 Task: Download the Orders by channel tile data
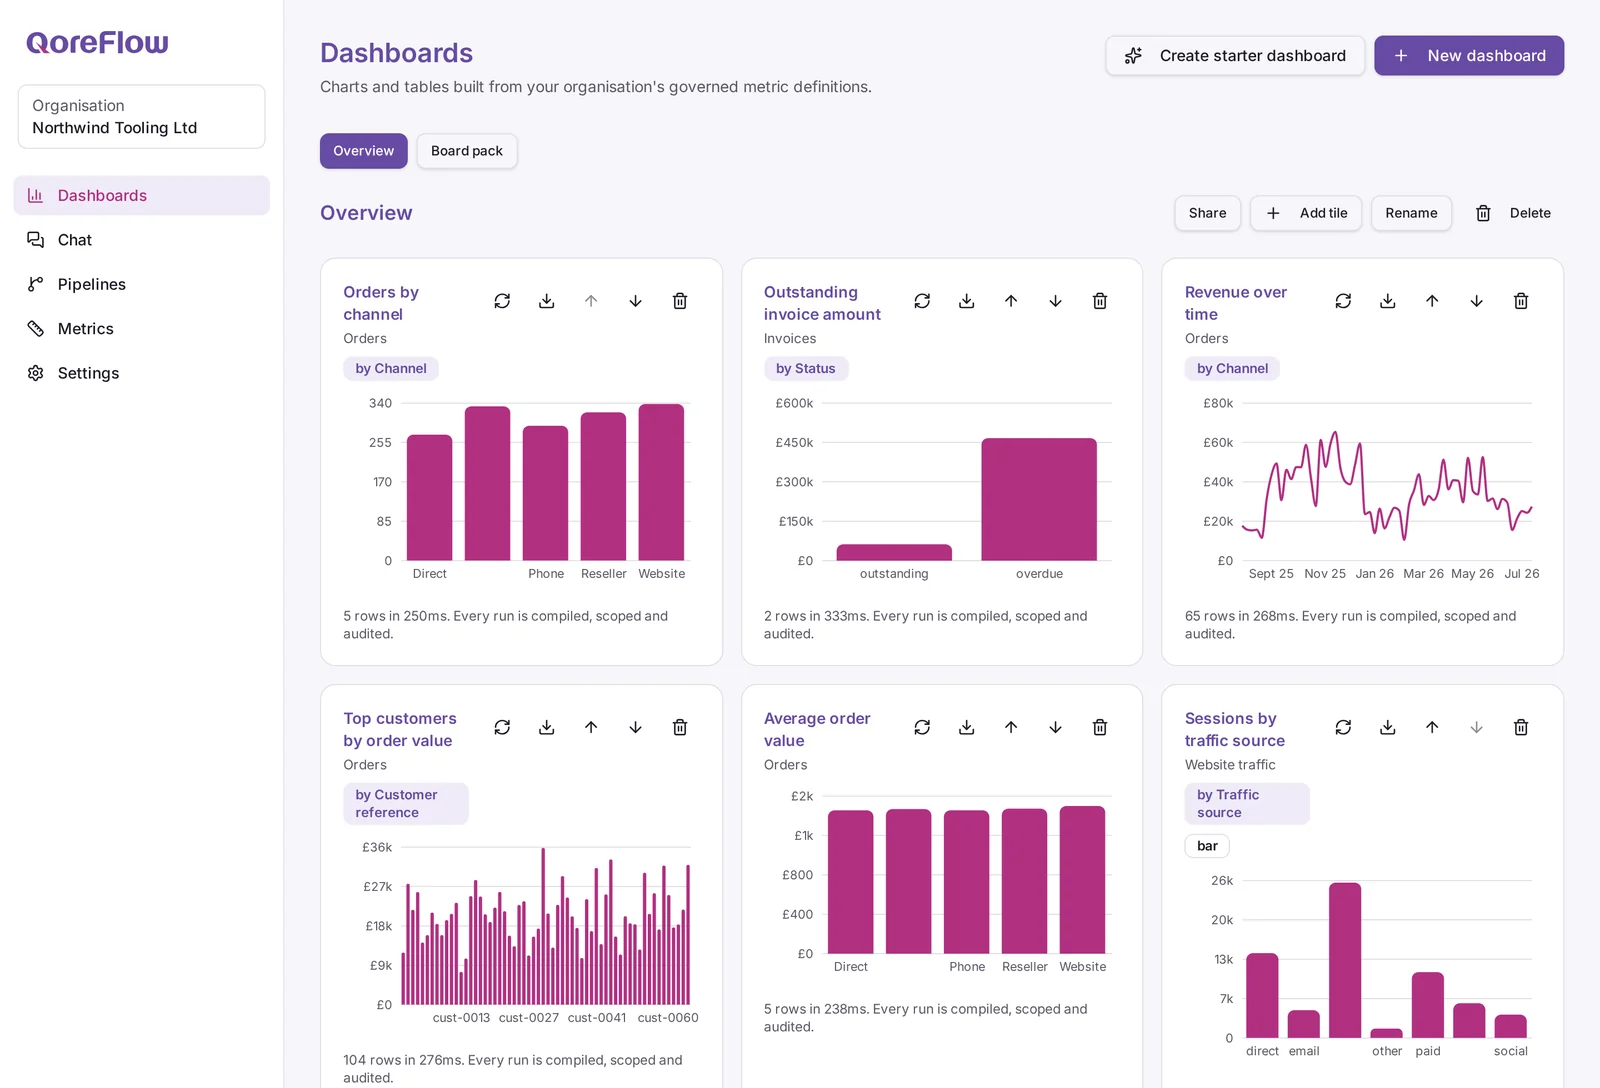(547, 301)
